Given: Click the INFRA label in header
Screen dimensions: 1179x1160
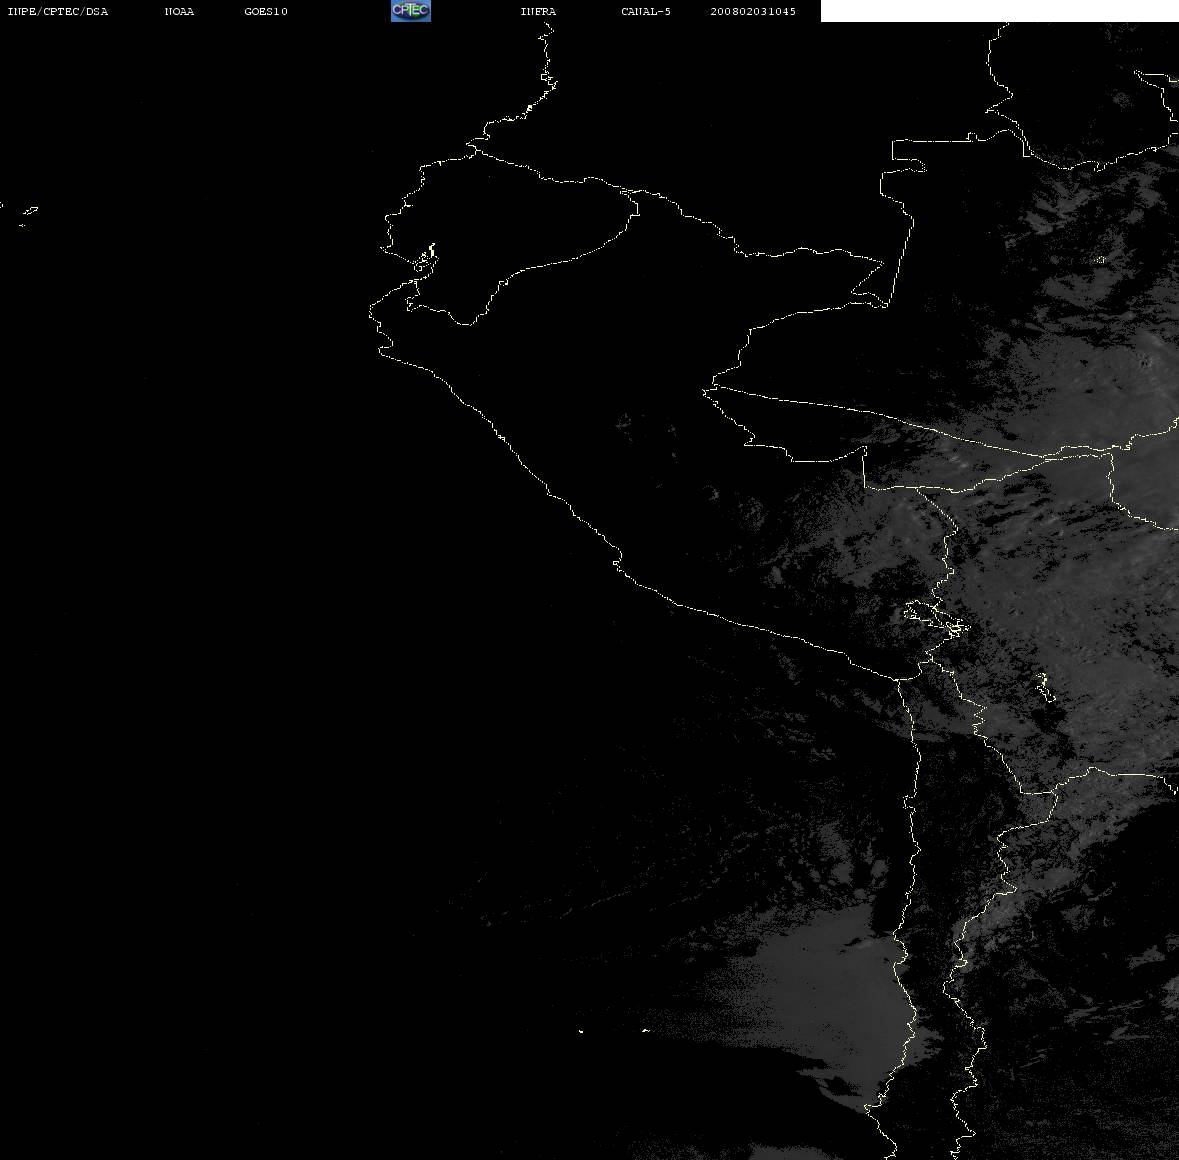Looking at the screenshot, I should pyautogui.click(x=538, y=11).
